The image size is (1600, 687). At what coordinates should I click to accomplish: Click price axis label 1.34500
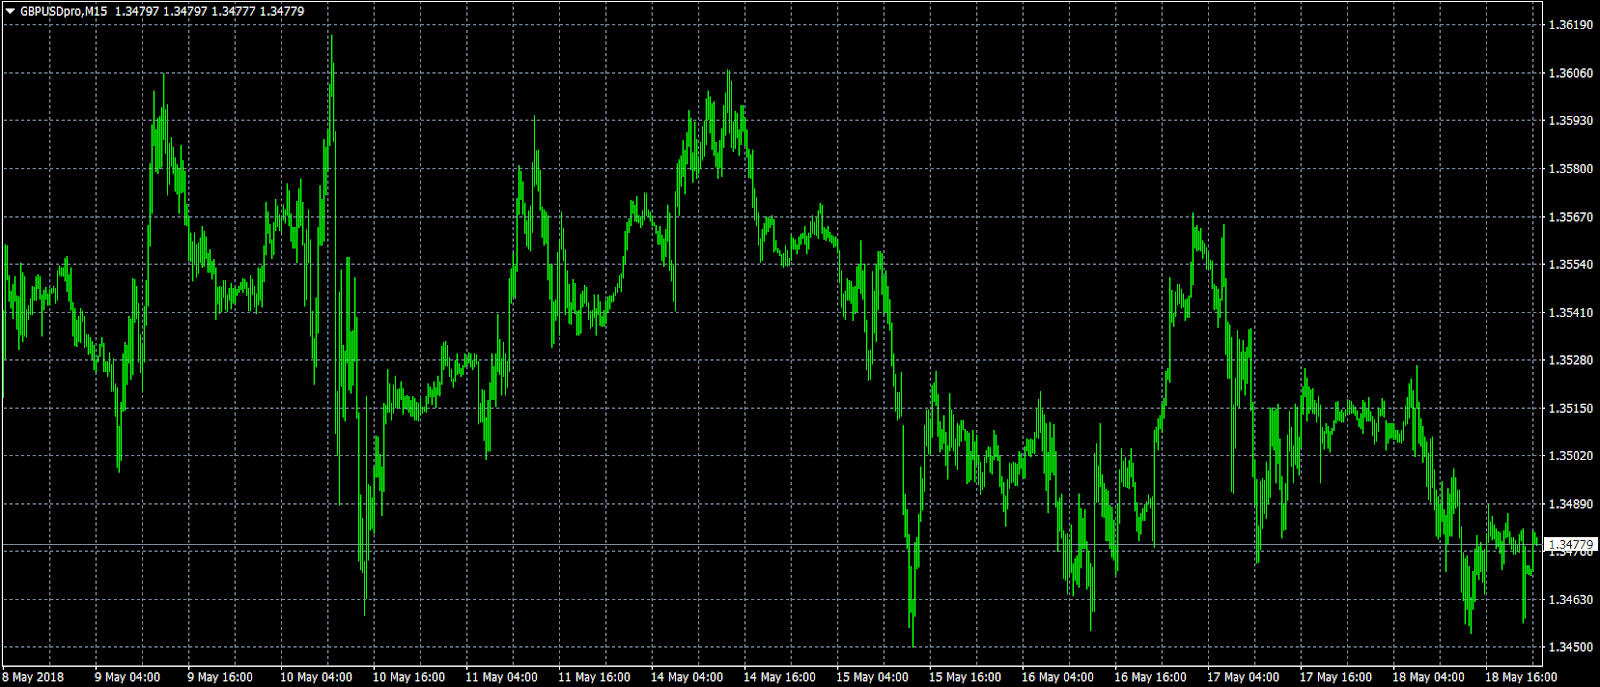1570,648
